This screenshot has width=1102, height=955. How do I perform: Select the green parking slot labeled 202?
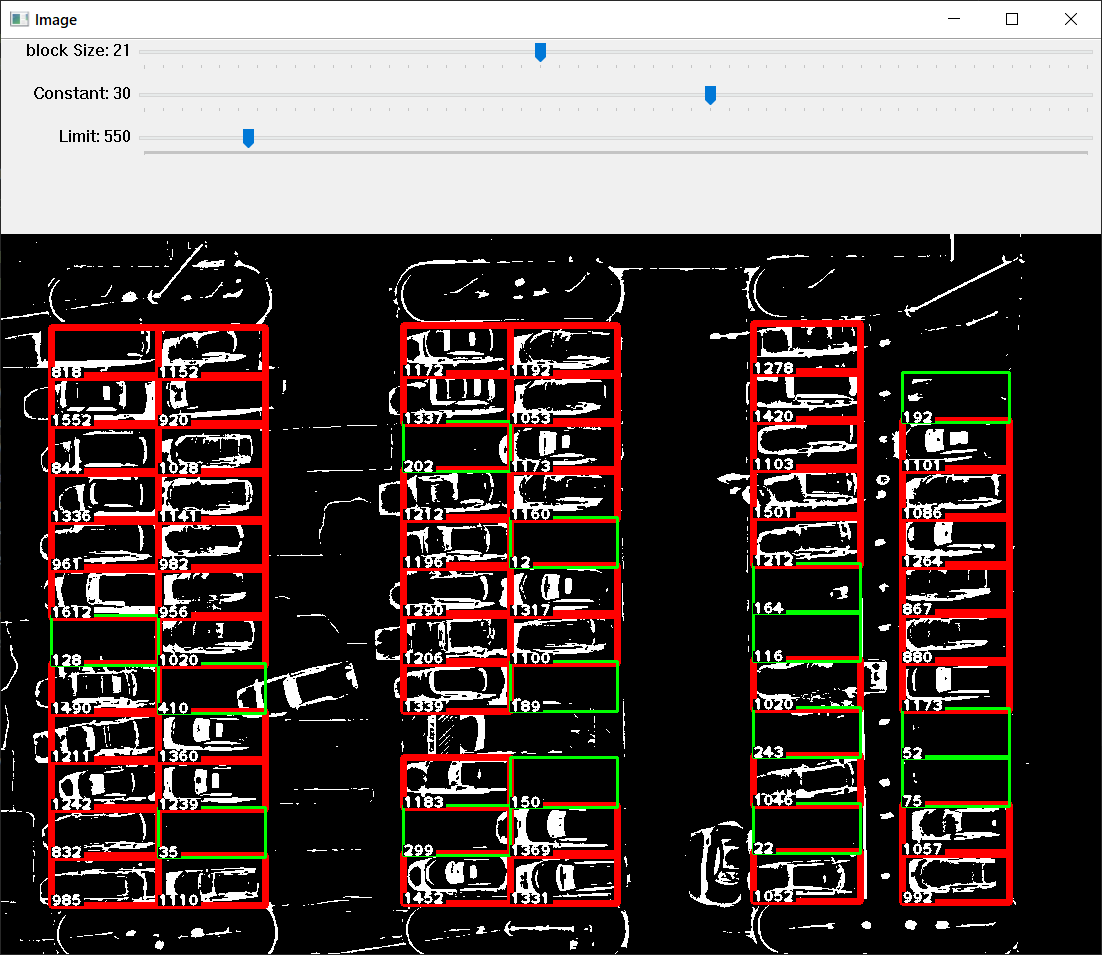[456, 447]
